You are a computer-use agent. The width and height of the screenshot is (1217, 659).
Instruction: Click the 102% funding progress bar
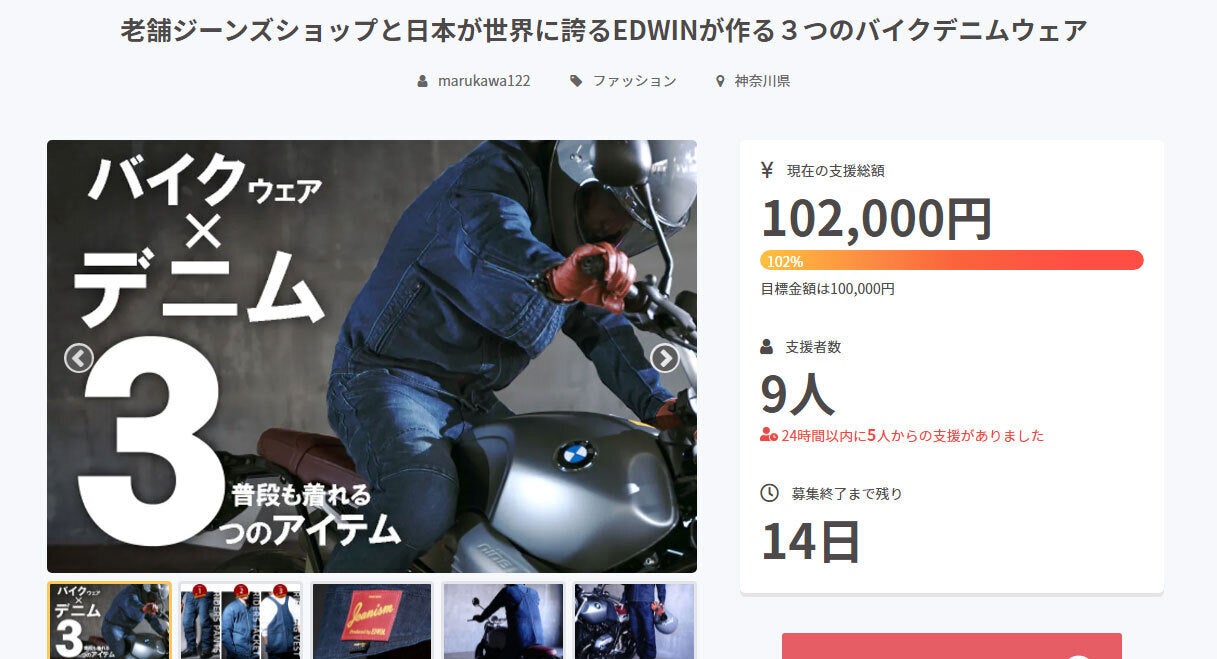(x=952, y=260)
